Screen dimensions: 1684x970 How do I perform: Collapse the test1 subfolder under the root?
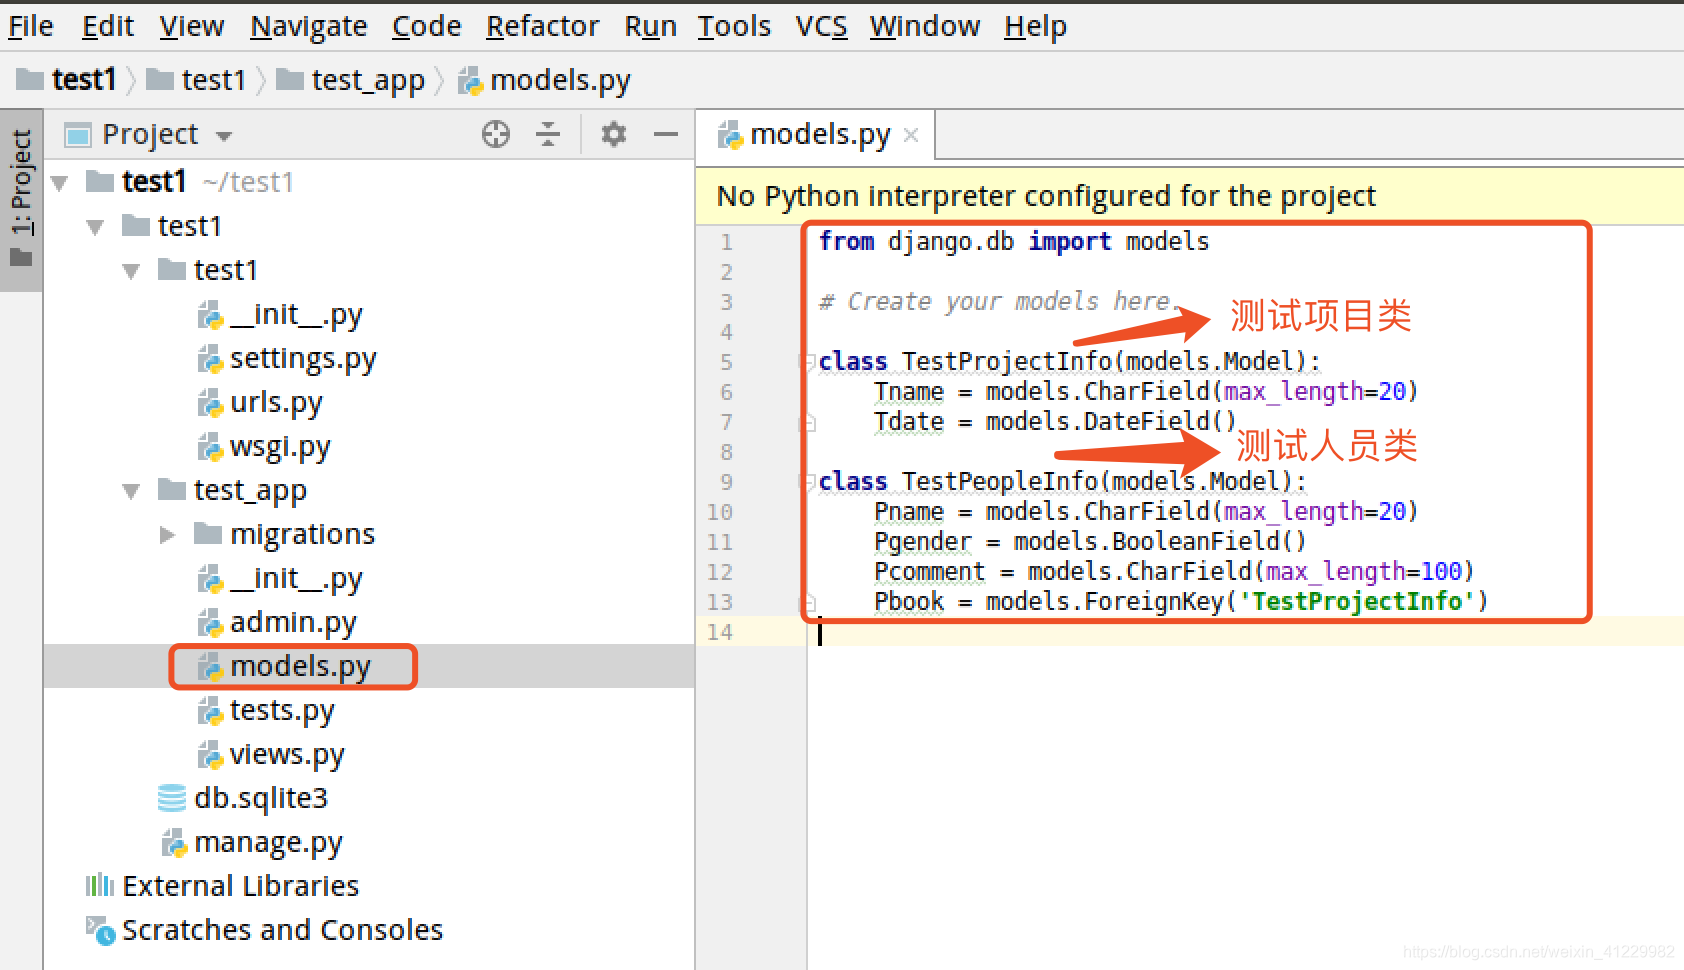pos(96,227)
